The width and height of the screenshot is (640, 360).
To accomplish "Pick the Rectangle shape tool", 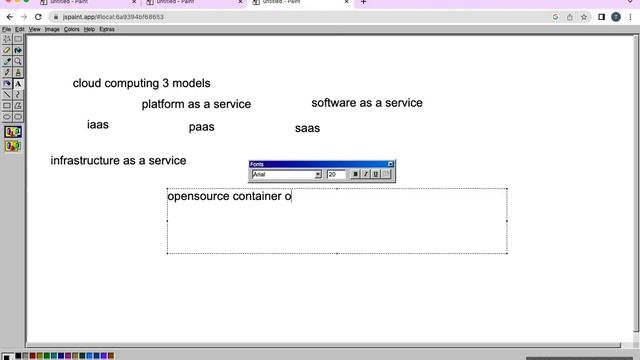I will (x=7, y=106).
